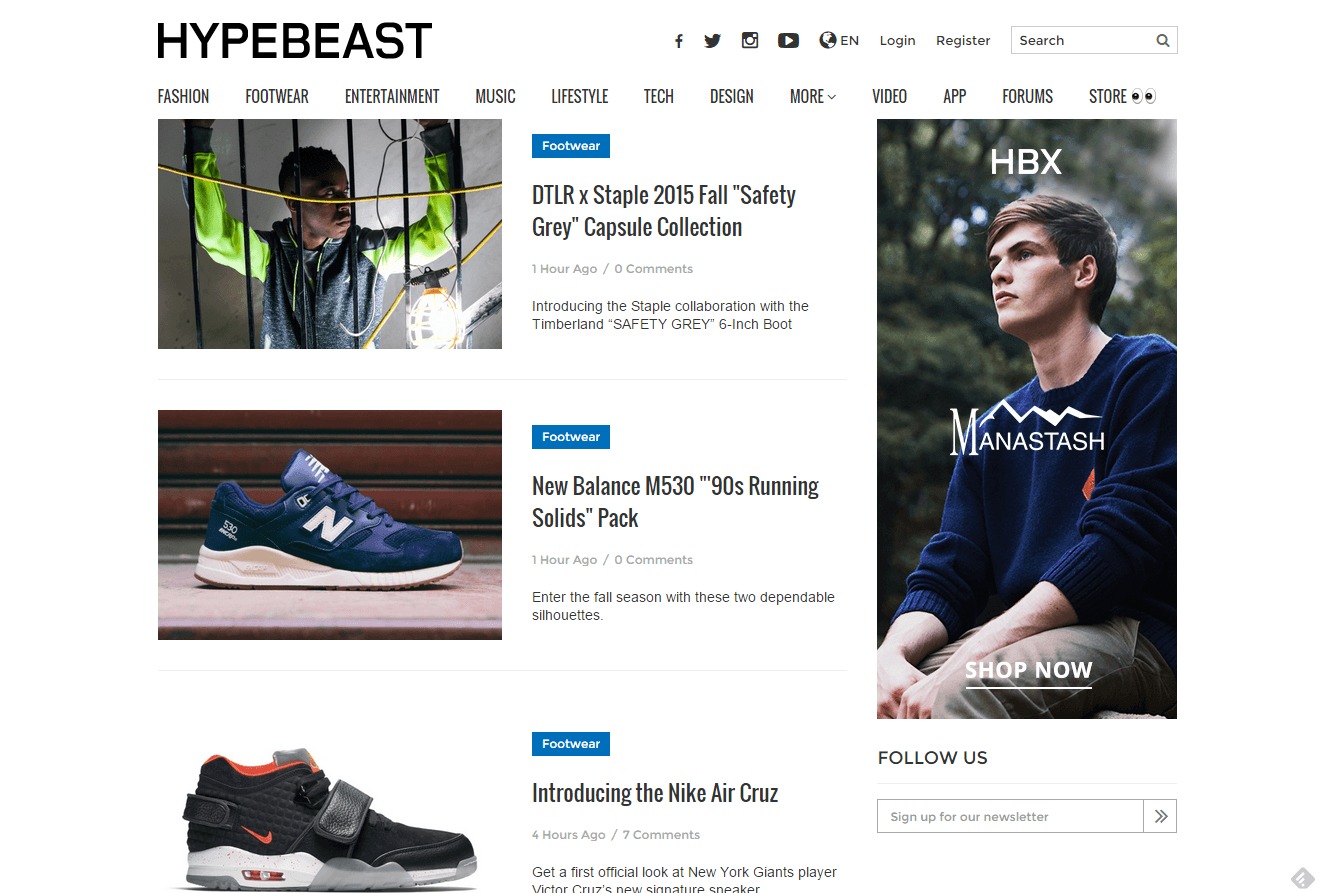Click the small tag icon in the bottom corner

click(1302, 878)
